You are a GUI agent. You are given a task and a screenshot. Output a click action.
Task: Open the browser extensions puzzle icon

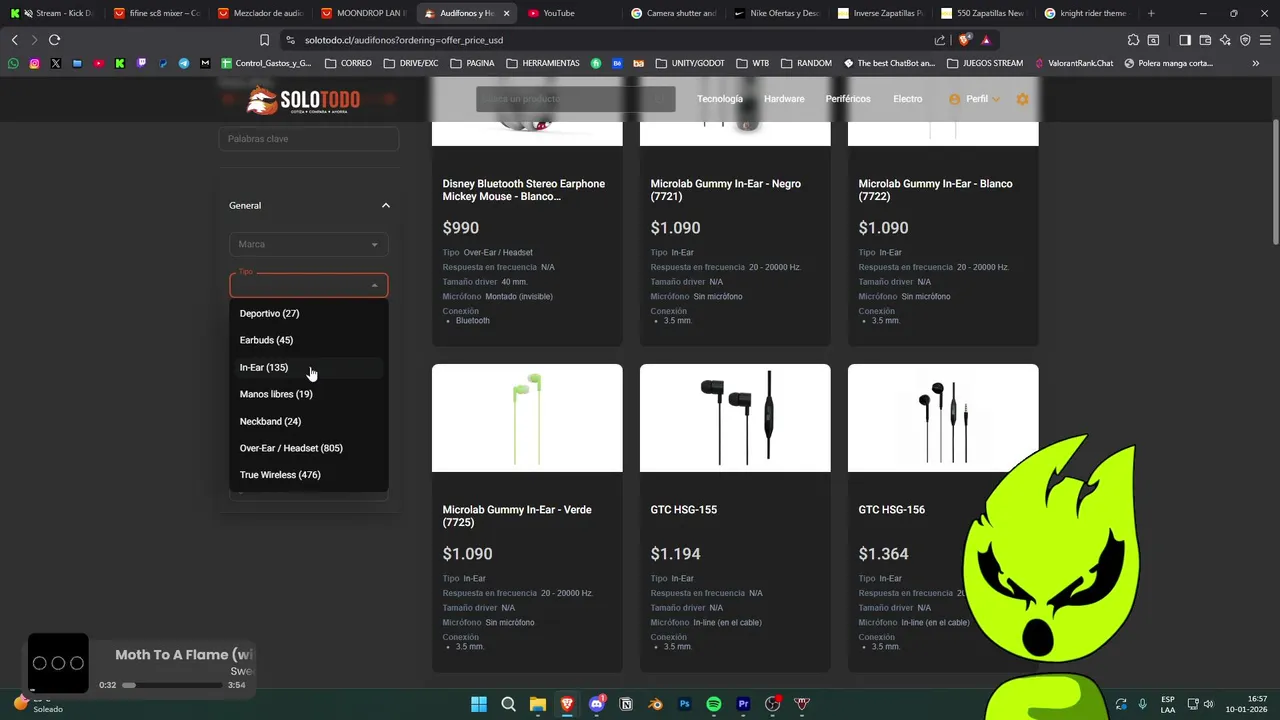1133,40
